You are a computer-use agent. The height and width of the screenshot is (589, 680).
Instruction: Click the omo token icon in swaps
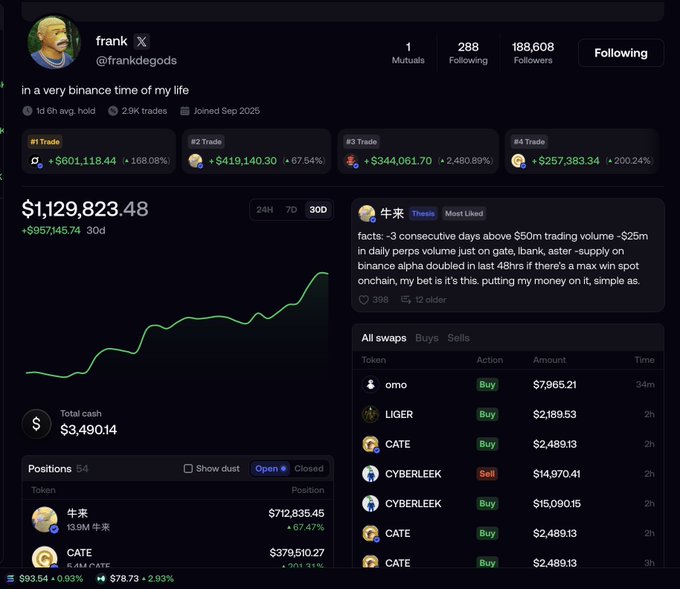pos(370,384)
